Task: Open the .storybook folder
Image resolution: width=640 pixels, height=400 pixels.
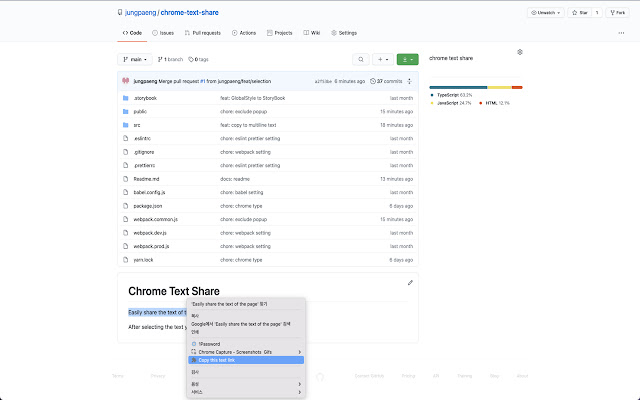Action: coord(145,98)
